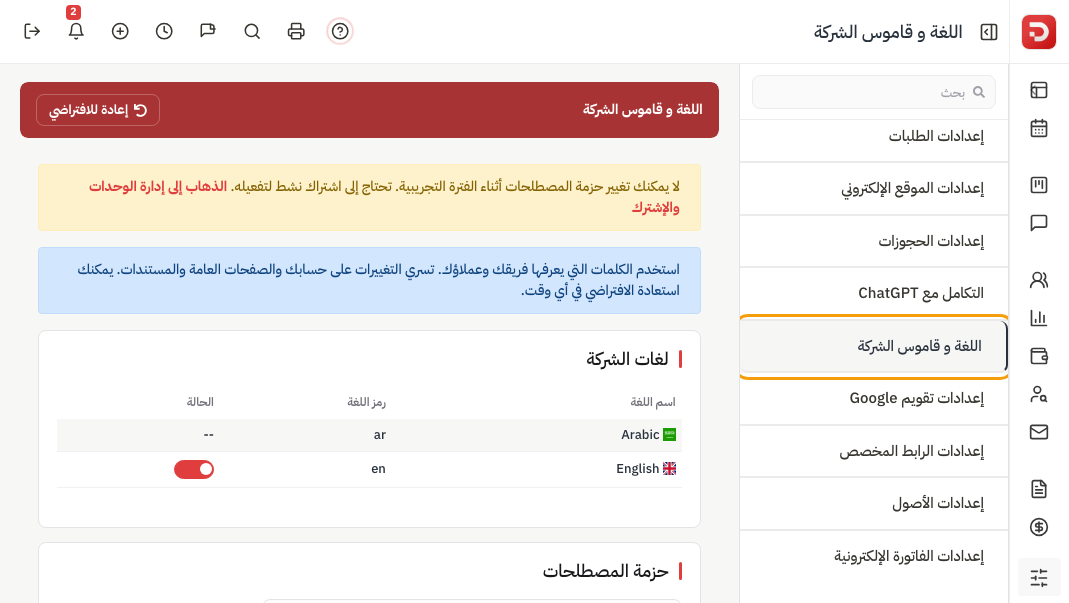The height and width of the screenshot is (603, 1069).
Task: Open إعدادات الفاتورة الإلكترونية menu item
Action: coord(873,556)
